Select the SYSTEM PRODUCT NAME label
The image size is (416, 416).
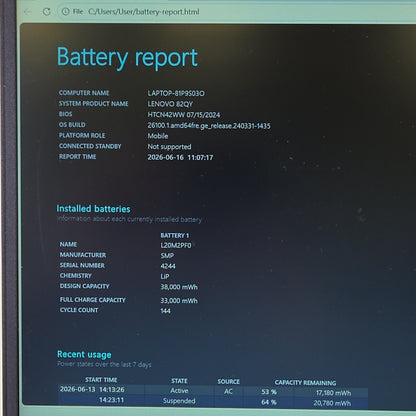[x=93, y=104]
